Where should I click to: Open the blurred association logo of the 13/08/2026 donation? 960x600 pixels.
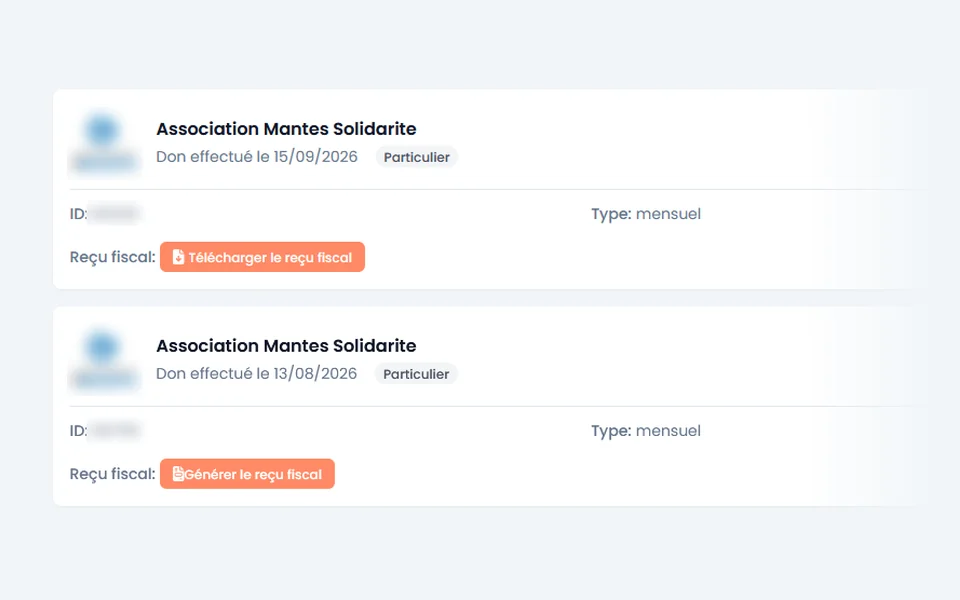tap(103, 359)
